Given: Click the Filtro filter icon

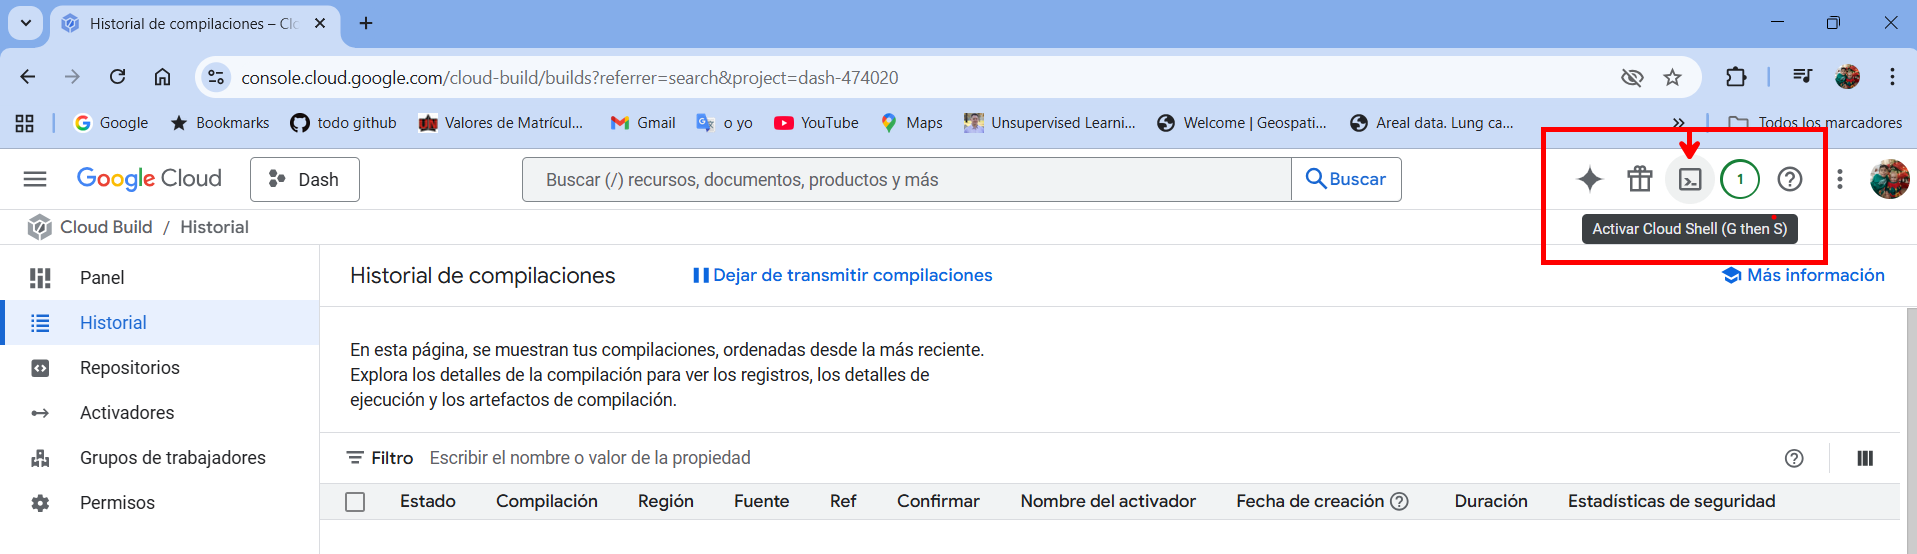Looking at the screenshot, I should tap(355, 458).
